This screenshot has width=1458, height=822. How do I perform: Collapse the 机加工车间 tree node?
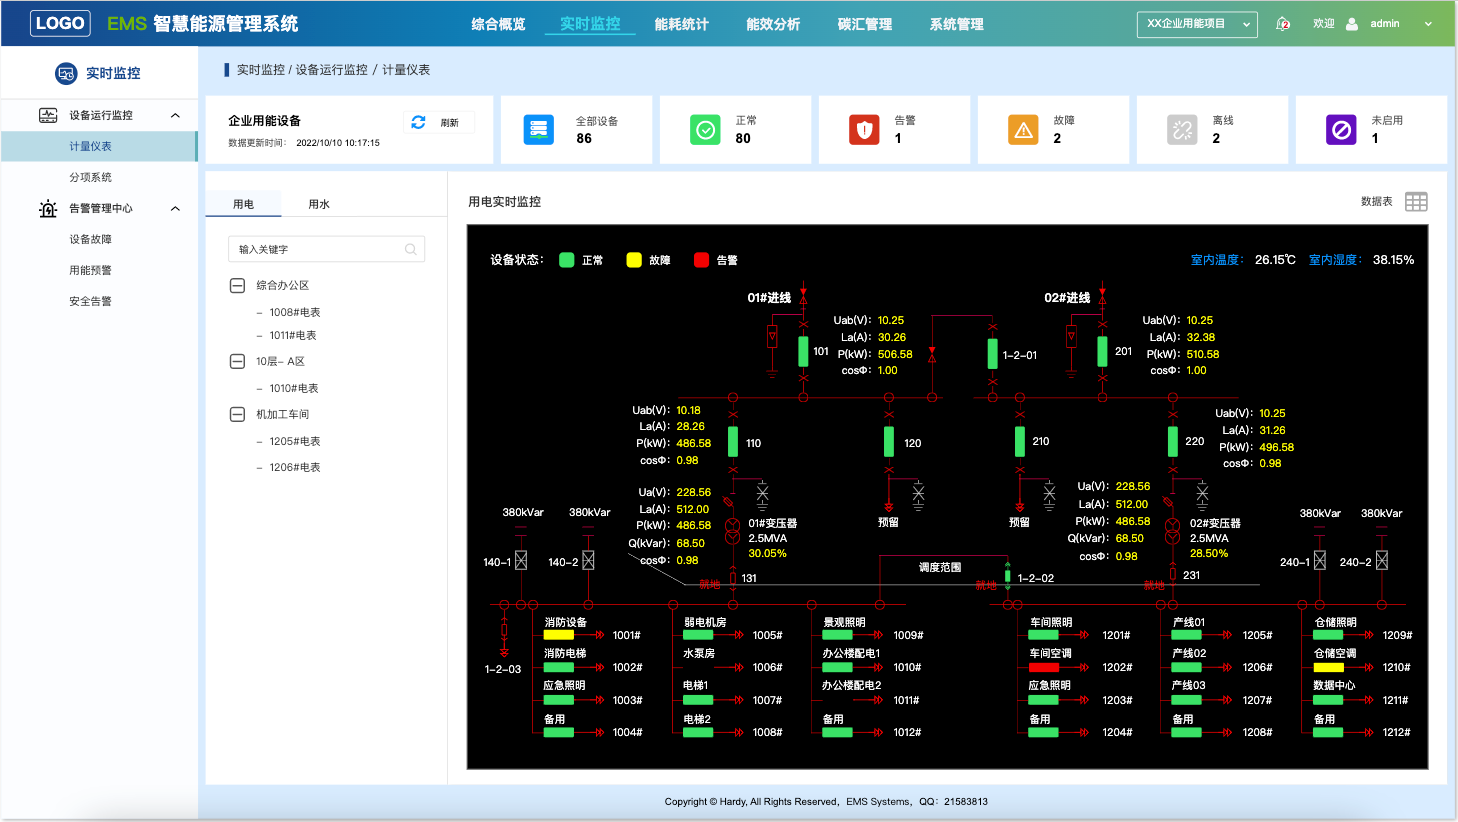click(x=237, y=414)
